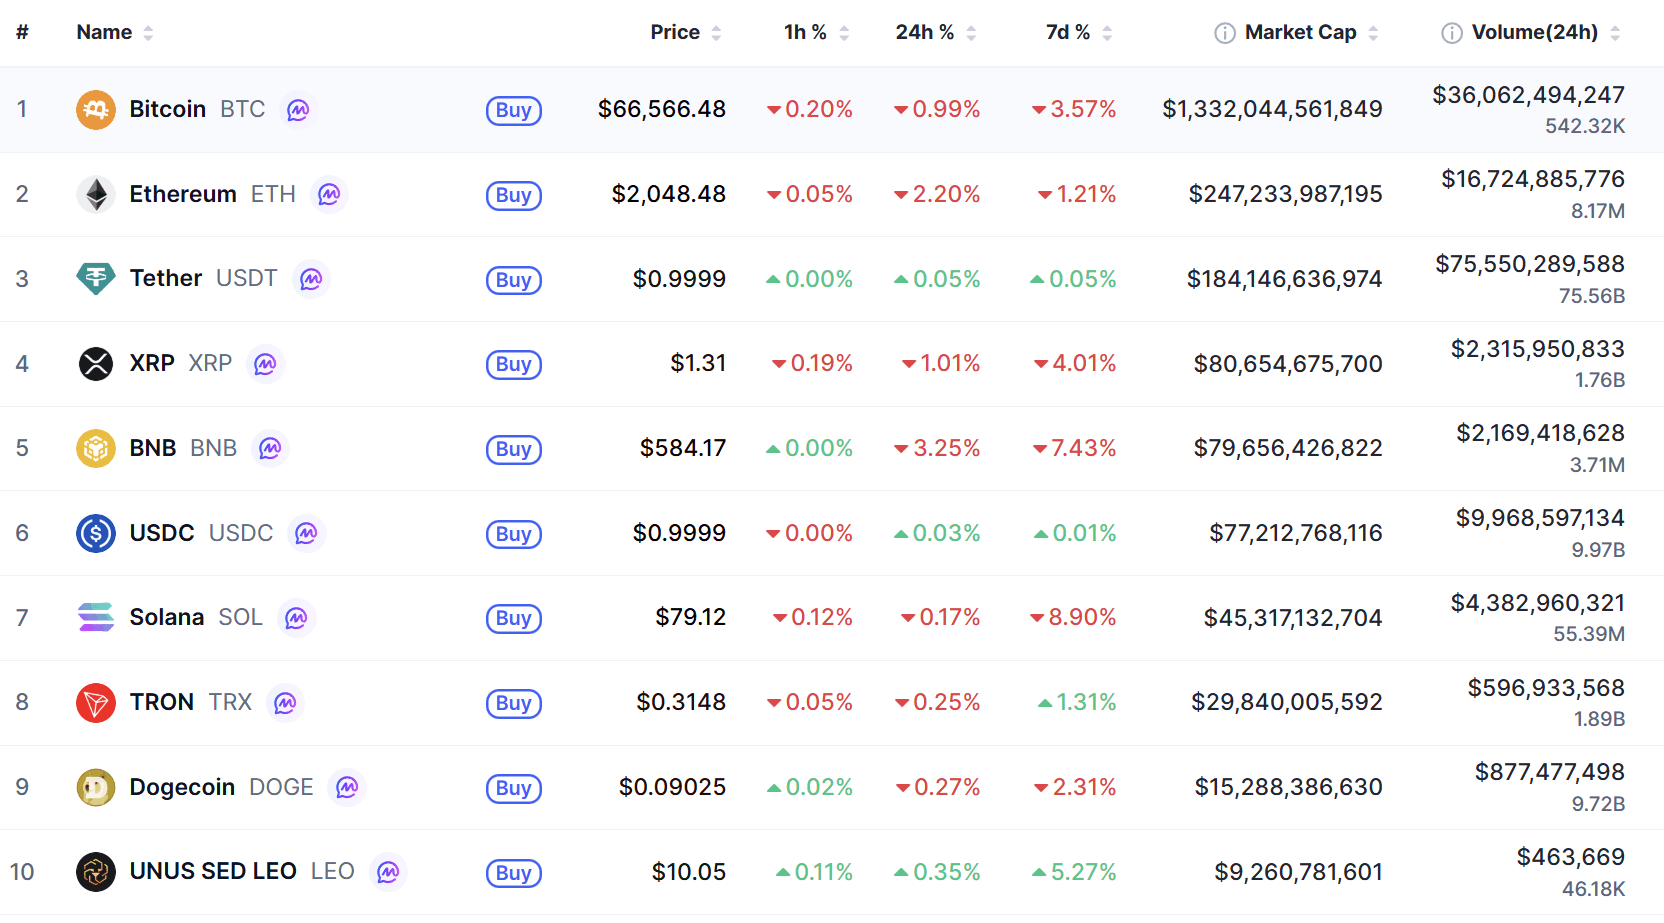Open the TRON name link
The image size is (1664, 923).
click(162, 702)
